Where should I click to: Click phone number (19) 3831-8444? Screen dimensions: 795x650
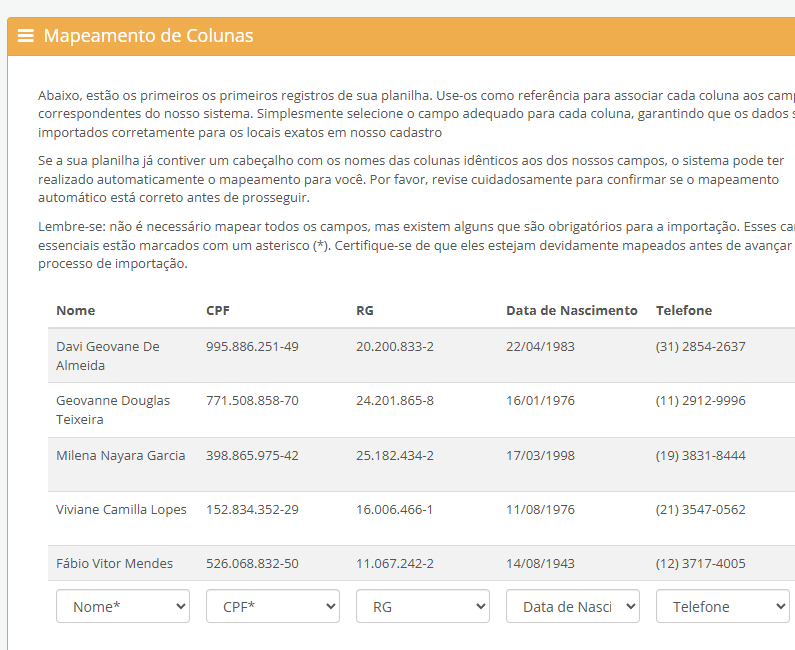coord(701,455)
